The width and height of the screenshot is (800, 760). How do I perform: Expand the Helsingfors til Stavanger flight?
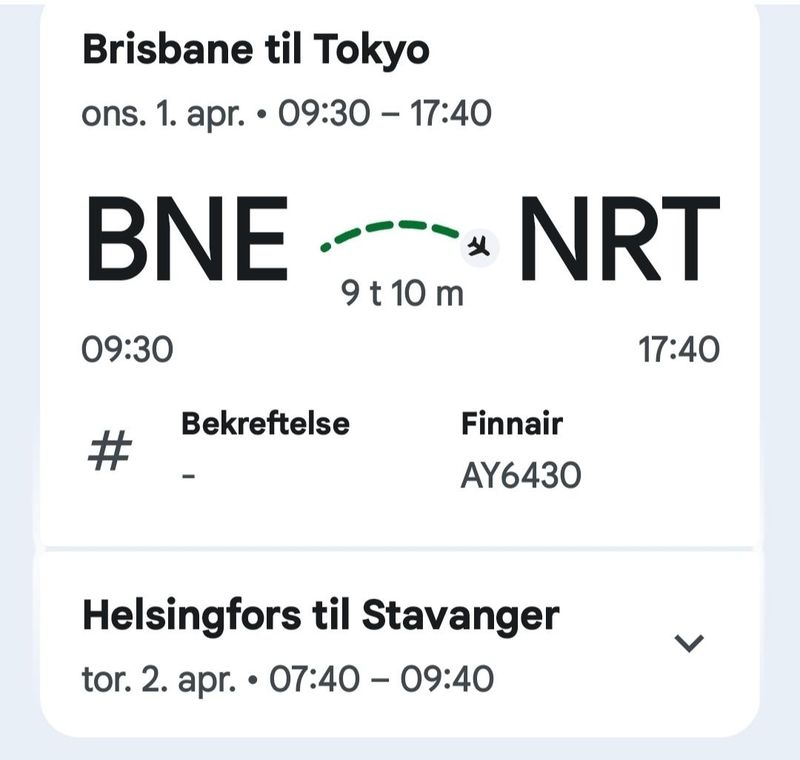click(690, 643)
